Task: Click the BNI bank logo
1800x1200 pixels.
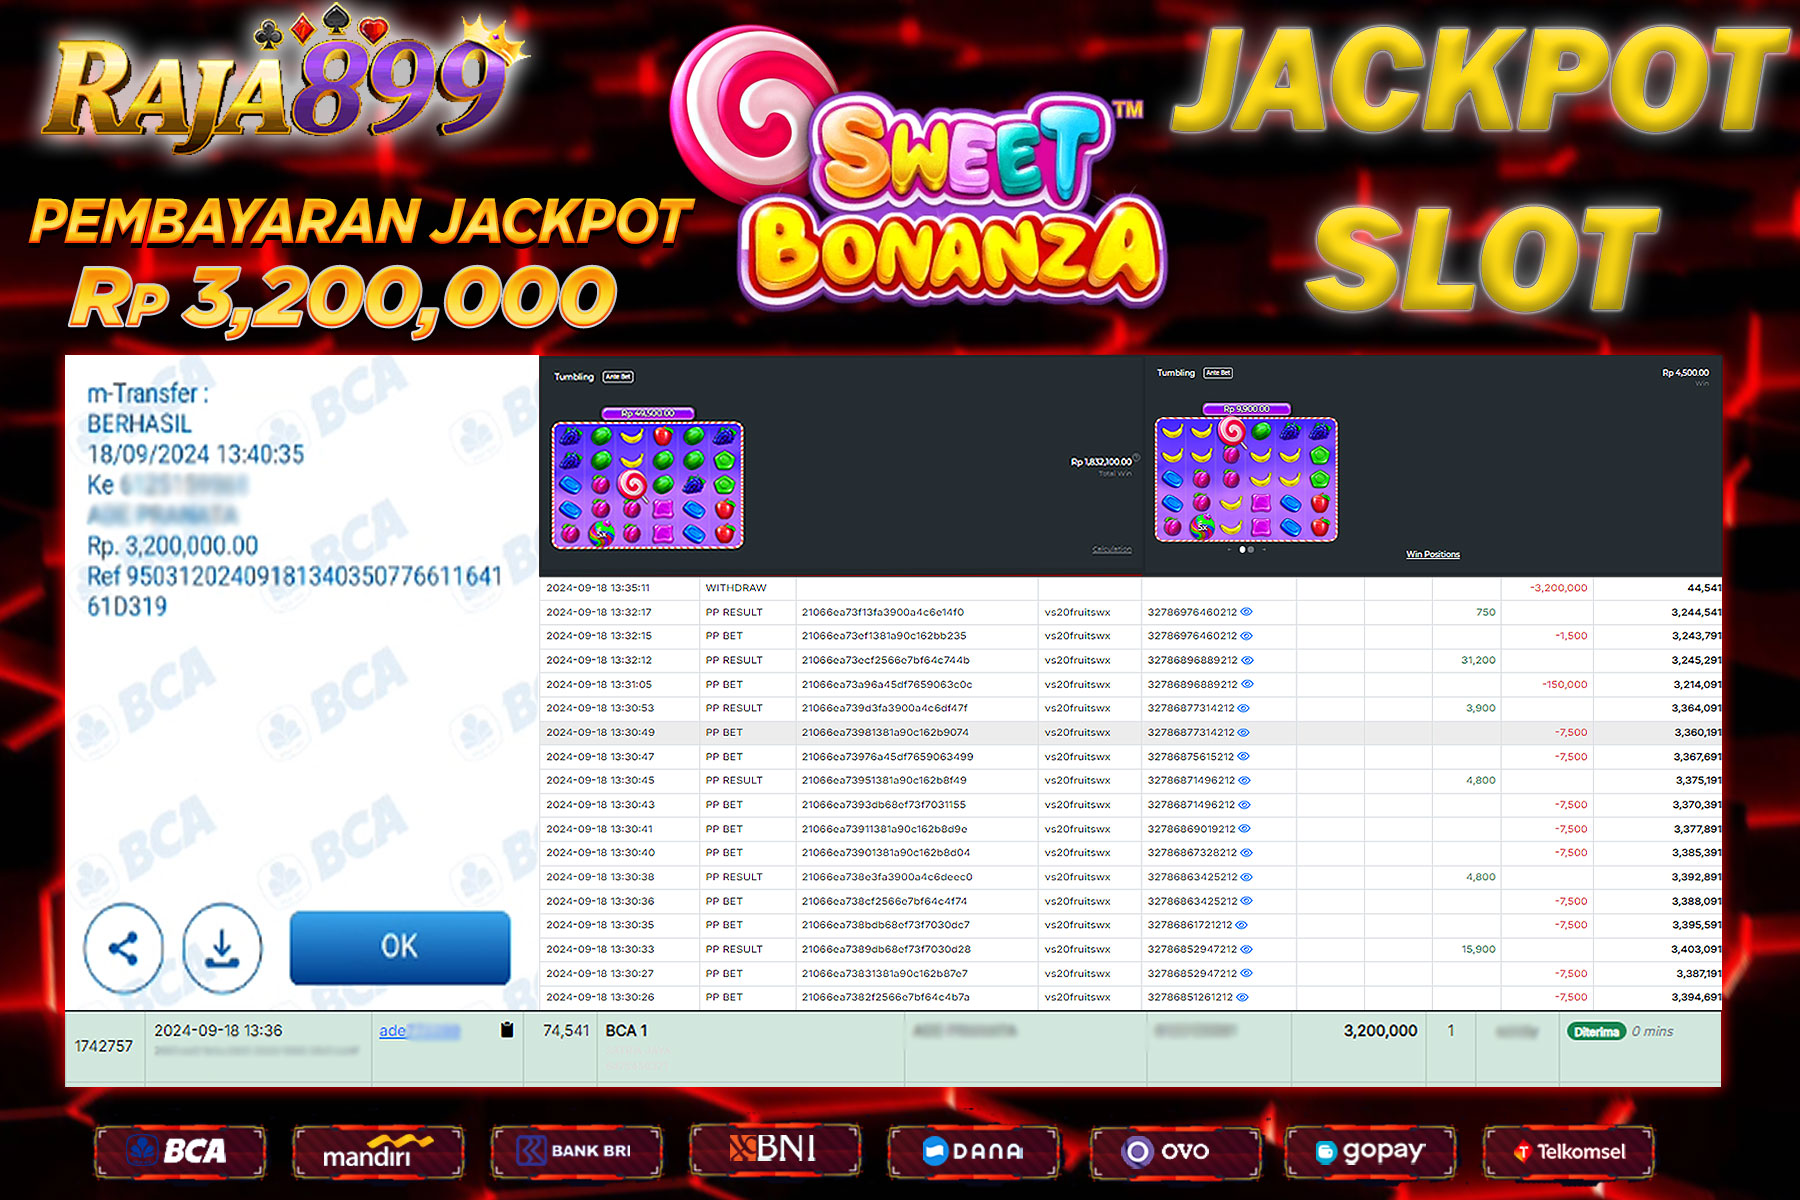Action: [x=774, y=1149]
